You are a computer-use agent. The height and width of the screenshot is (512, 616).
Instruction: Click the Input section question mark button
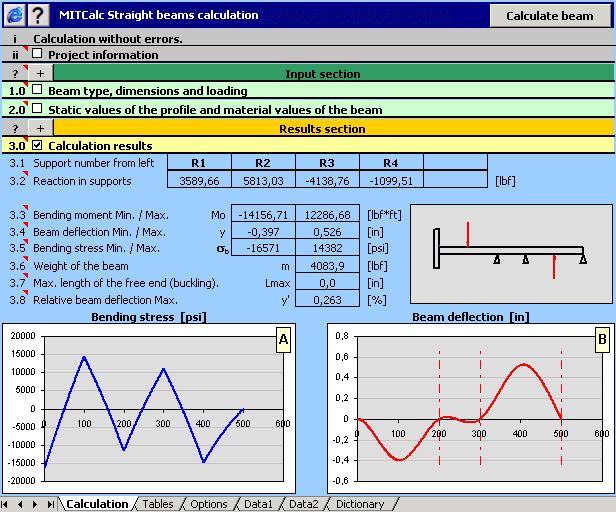point(15,73)
